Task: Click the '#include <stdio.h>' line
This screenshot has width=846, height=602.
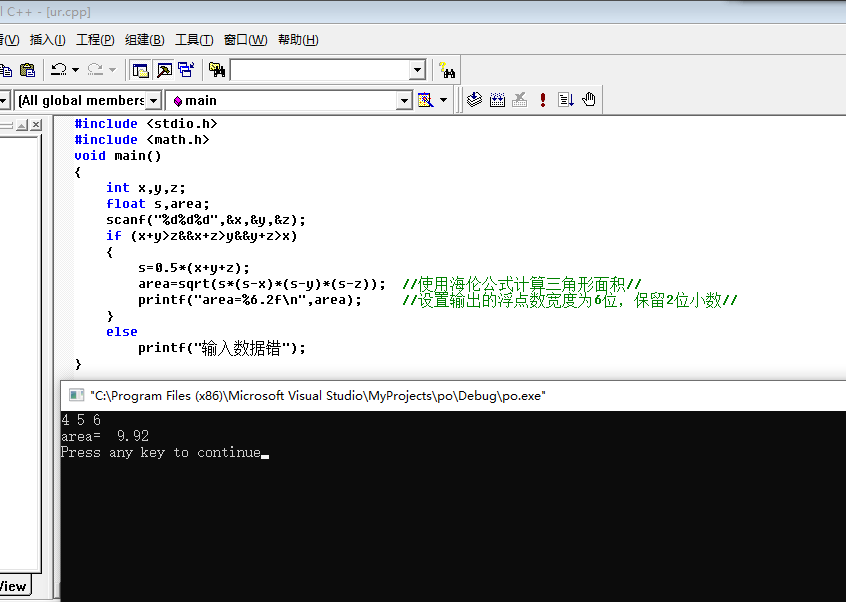Action: (x=146, y=124)
